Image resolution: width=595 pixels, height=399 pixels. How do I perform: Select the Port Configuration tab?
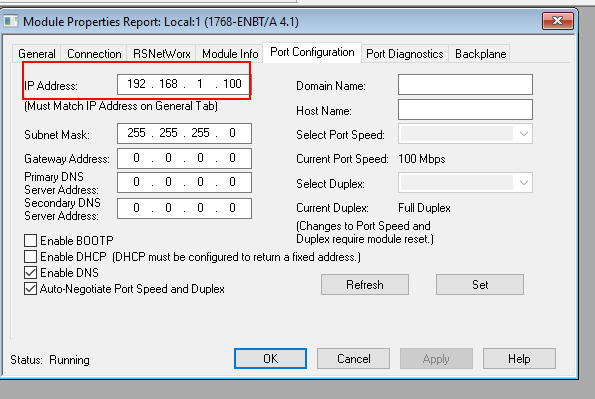(312, 52)
